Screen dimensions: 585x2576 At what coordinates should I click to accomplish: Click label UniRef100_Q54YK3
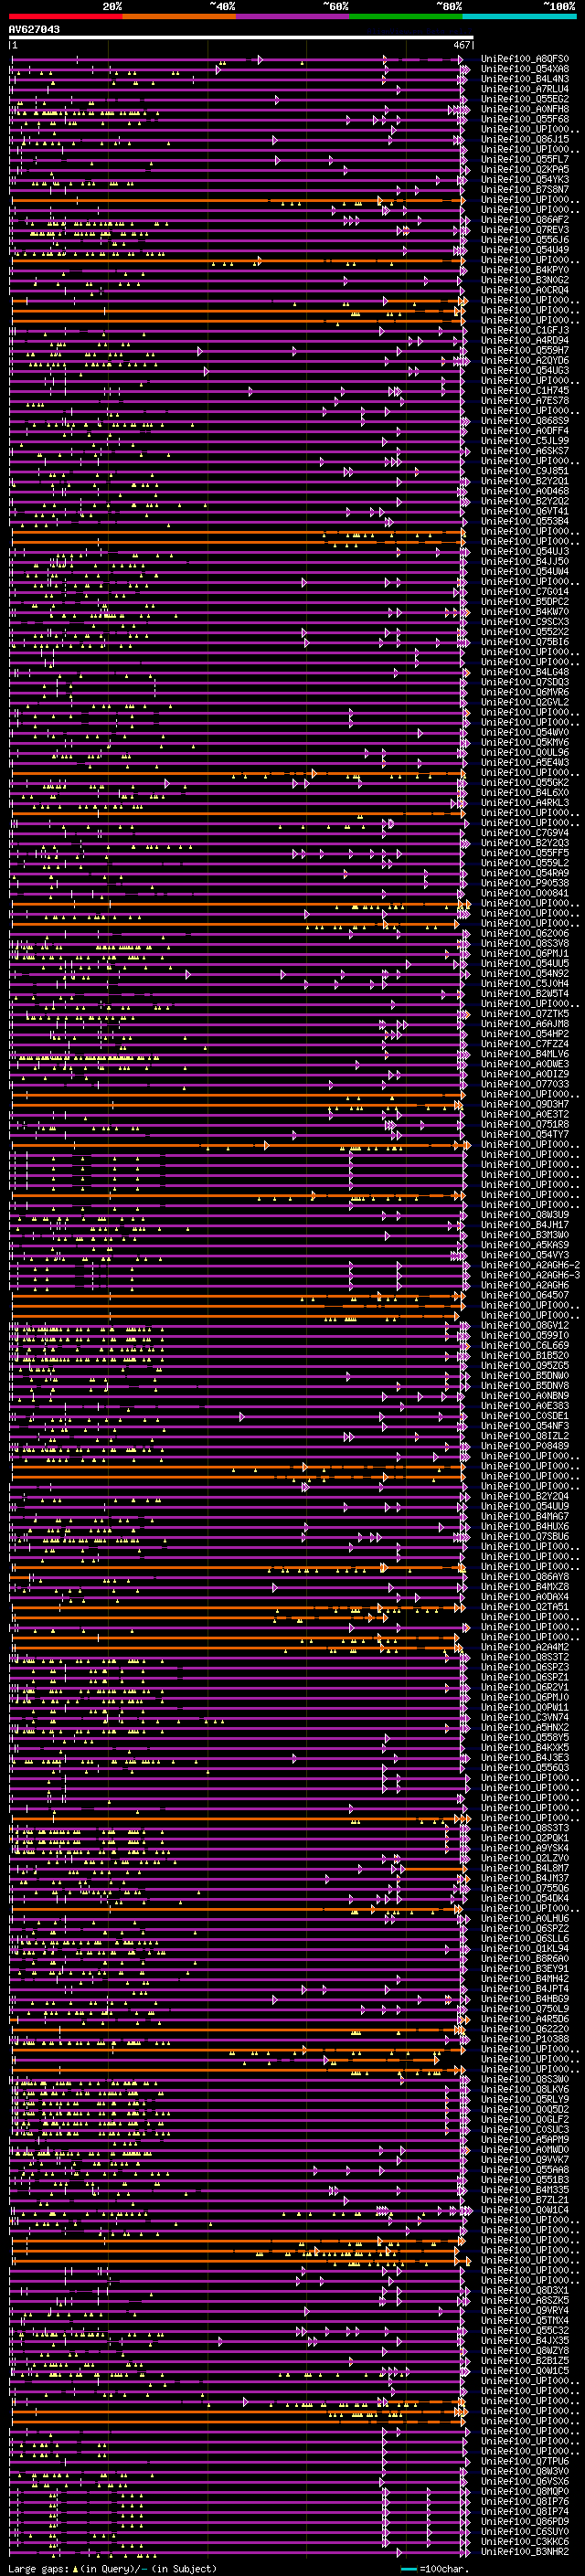click(x=525, y=180)
